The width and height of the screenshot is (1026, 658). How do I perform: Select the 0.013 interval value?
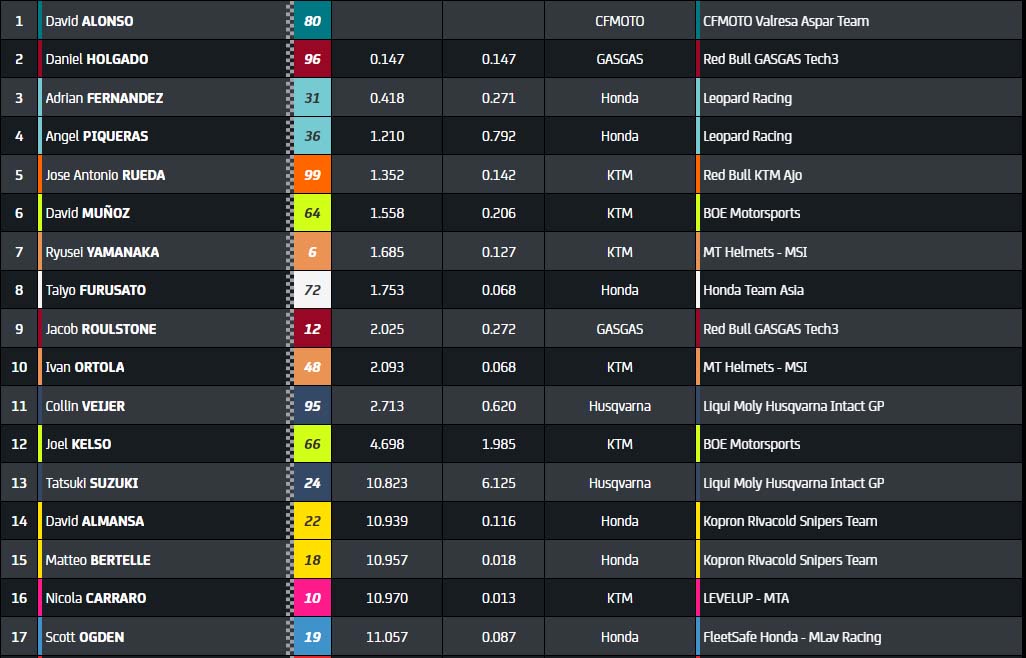pyautogui.click(x=499, y=598)
